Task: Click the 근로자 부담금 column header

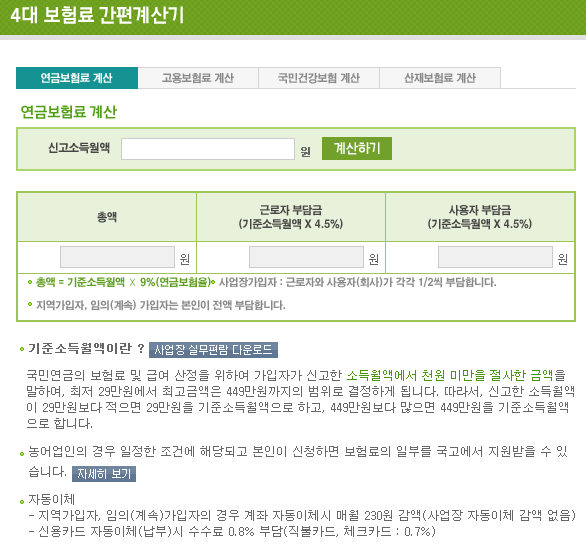Action: [x=291, y=217]
